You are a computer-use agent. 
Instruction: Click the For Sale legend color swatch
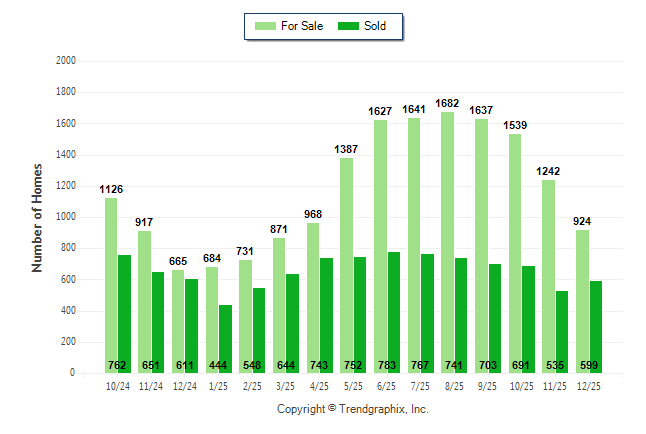[266, 26]
